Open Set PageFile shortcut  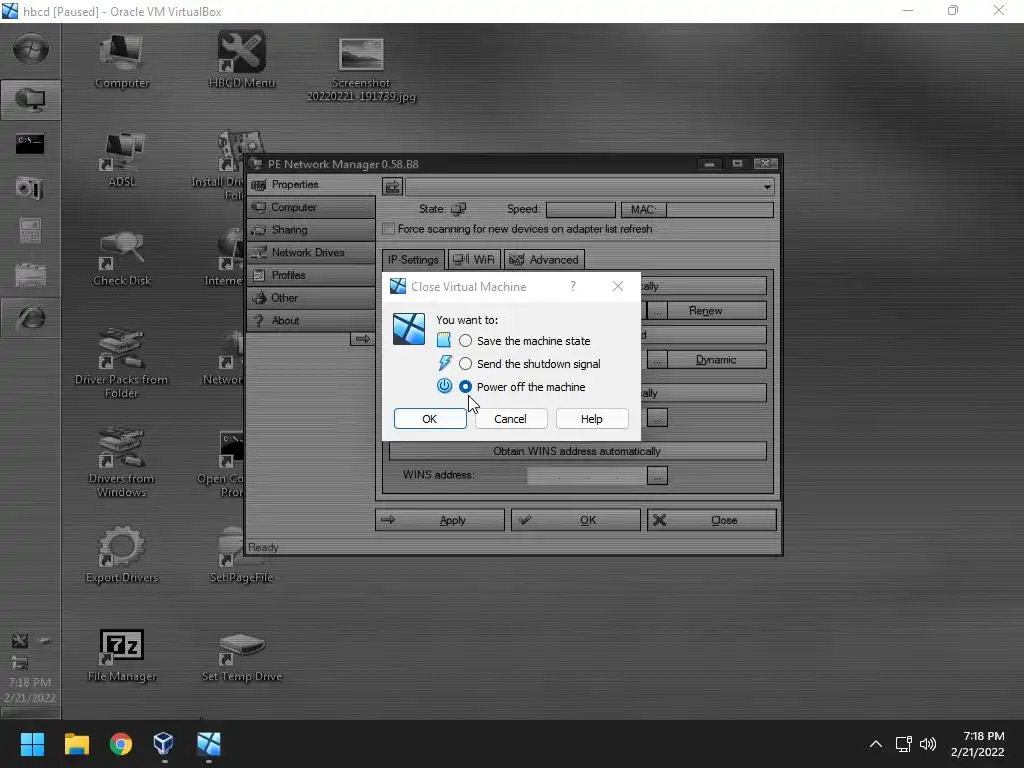coord(241,555)
